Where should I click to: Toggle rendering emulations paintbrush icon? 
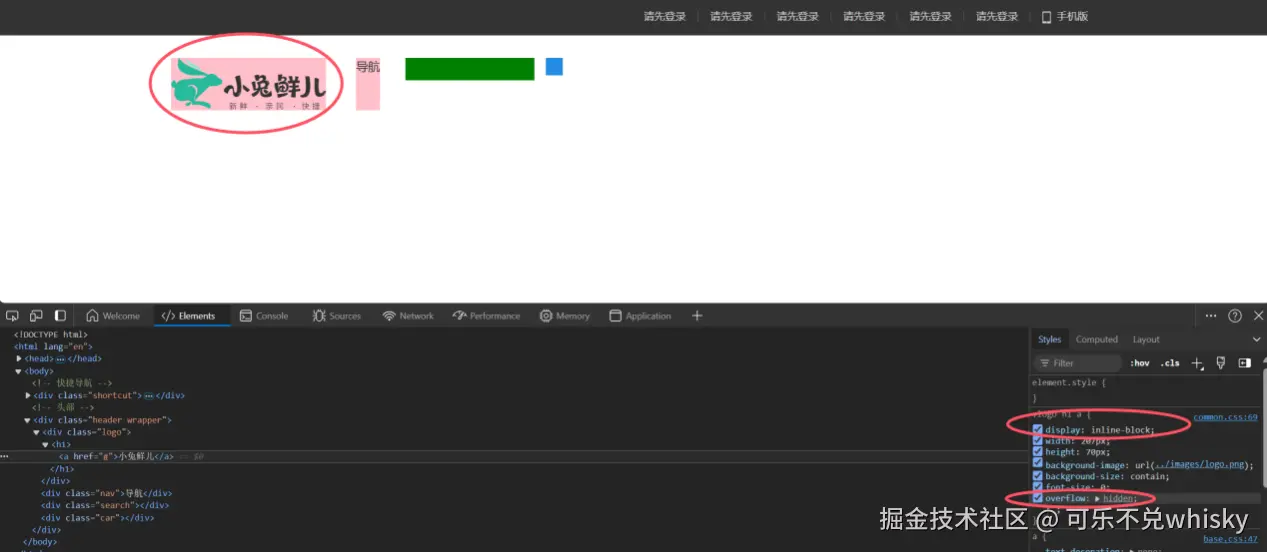(1221, 363)
